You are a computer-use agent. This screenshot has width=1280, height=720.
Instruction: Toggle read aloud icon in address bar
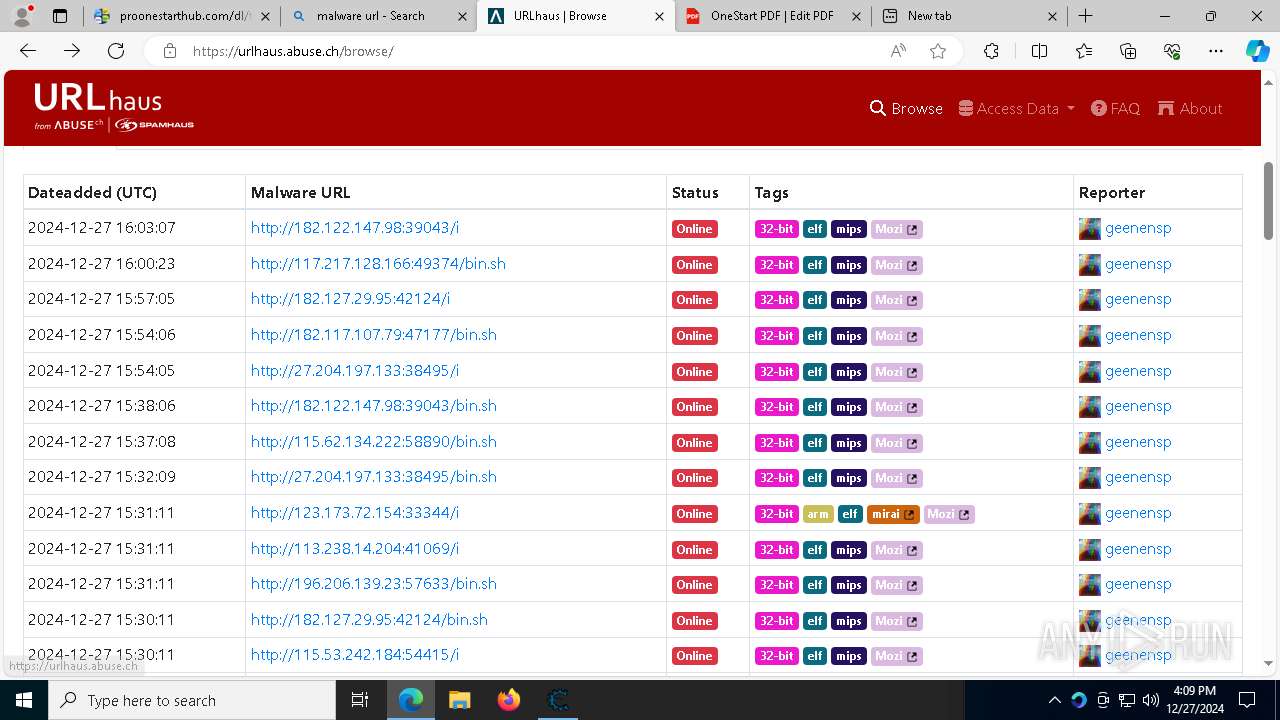(898, 51)
